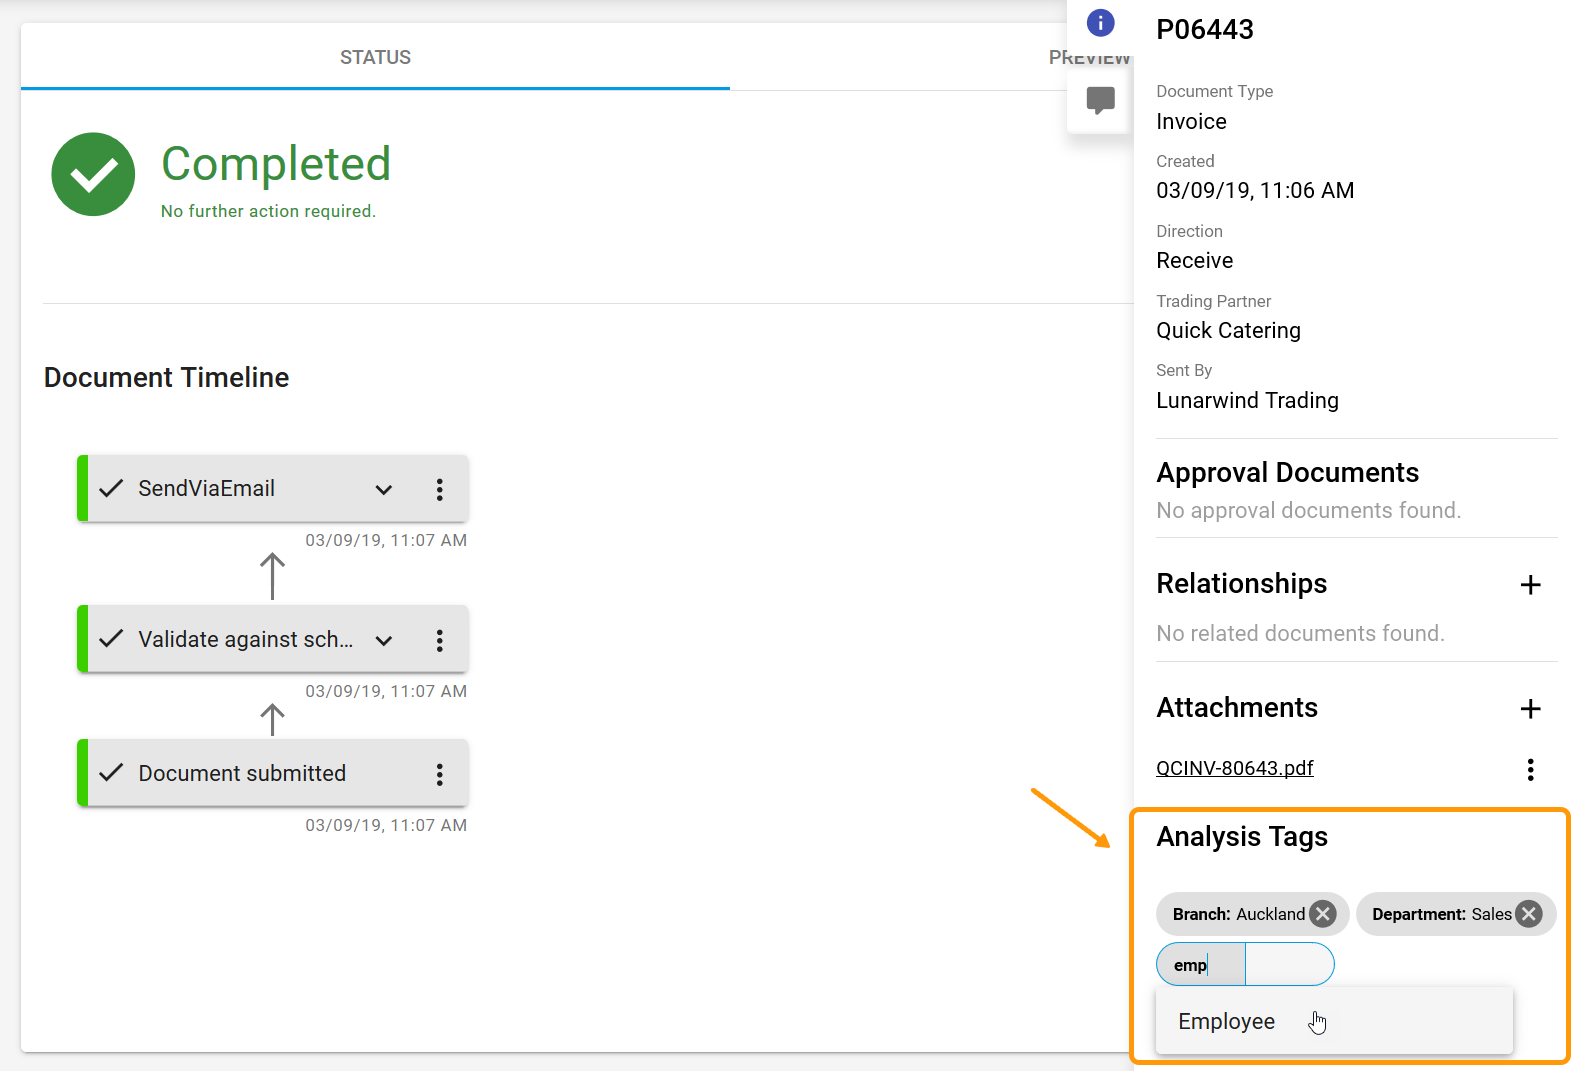Open SendViaEmail step options menu

pyautogui.click(x=439, y=489)
